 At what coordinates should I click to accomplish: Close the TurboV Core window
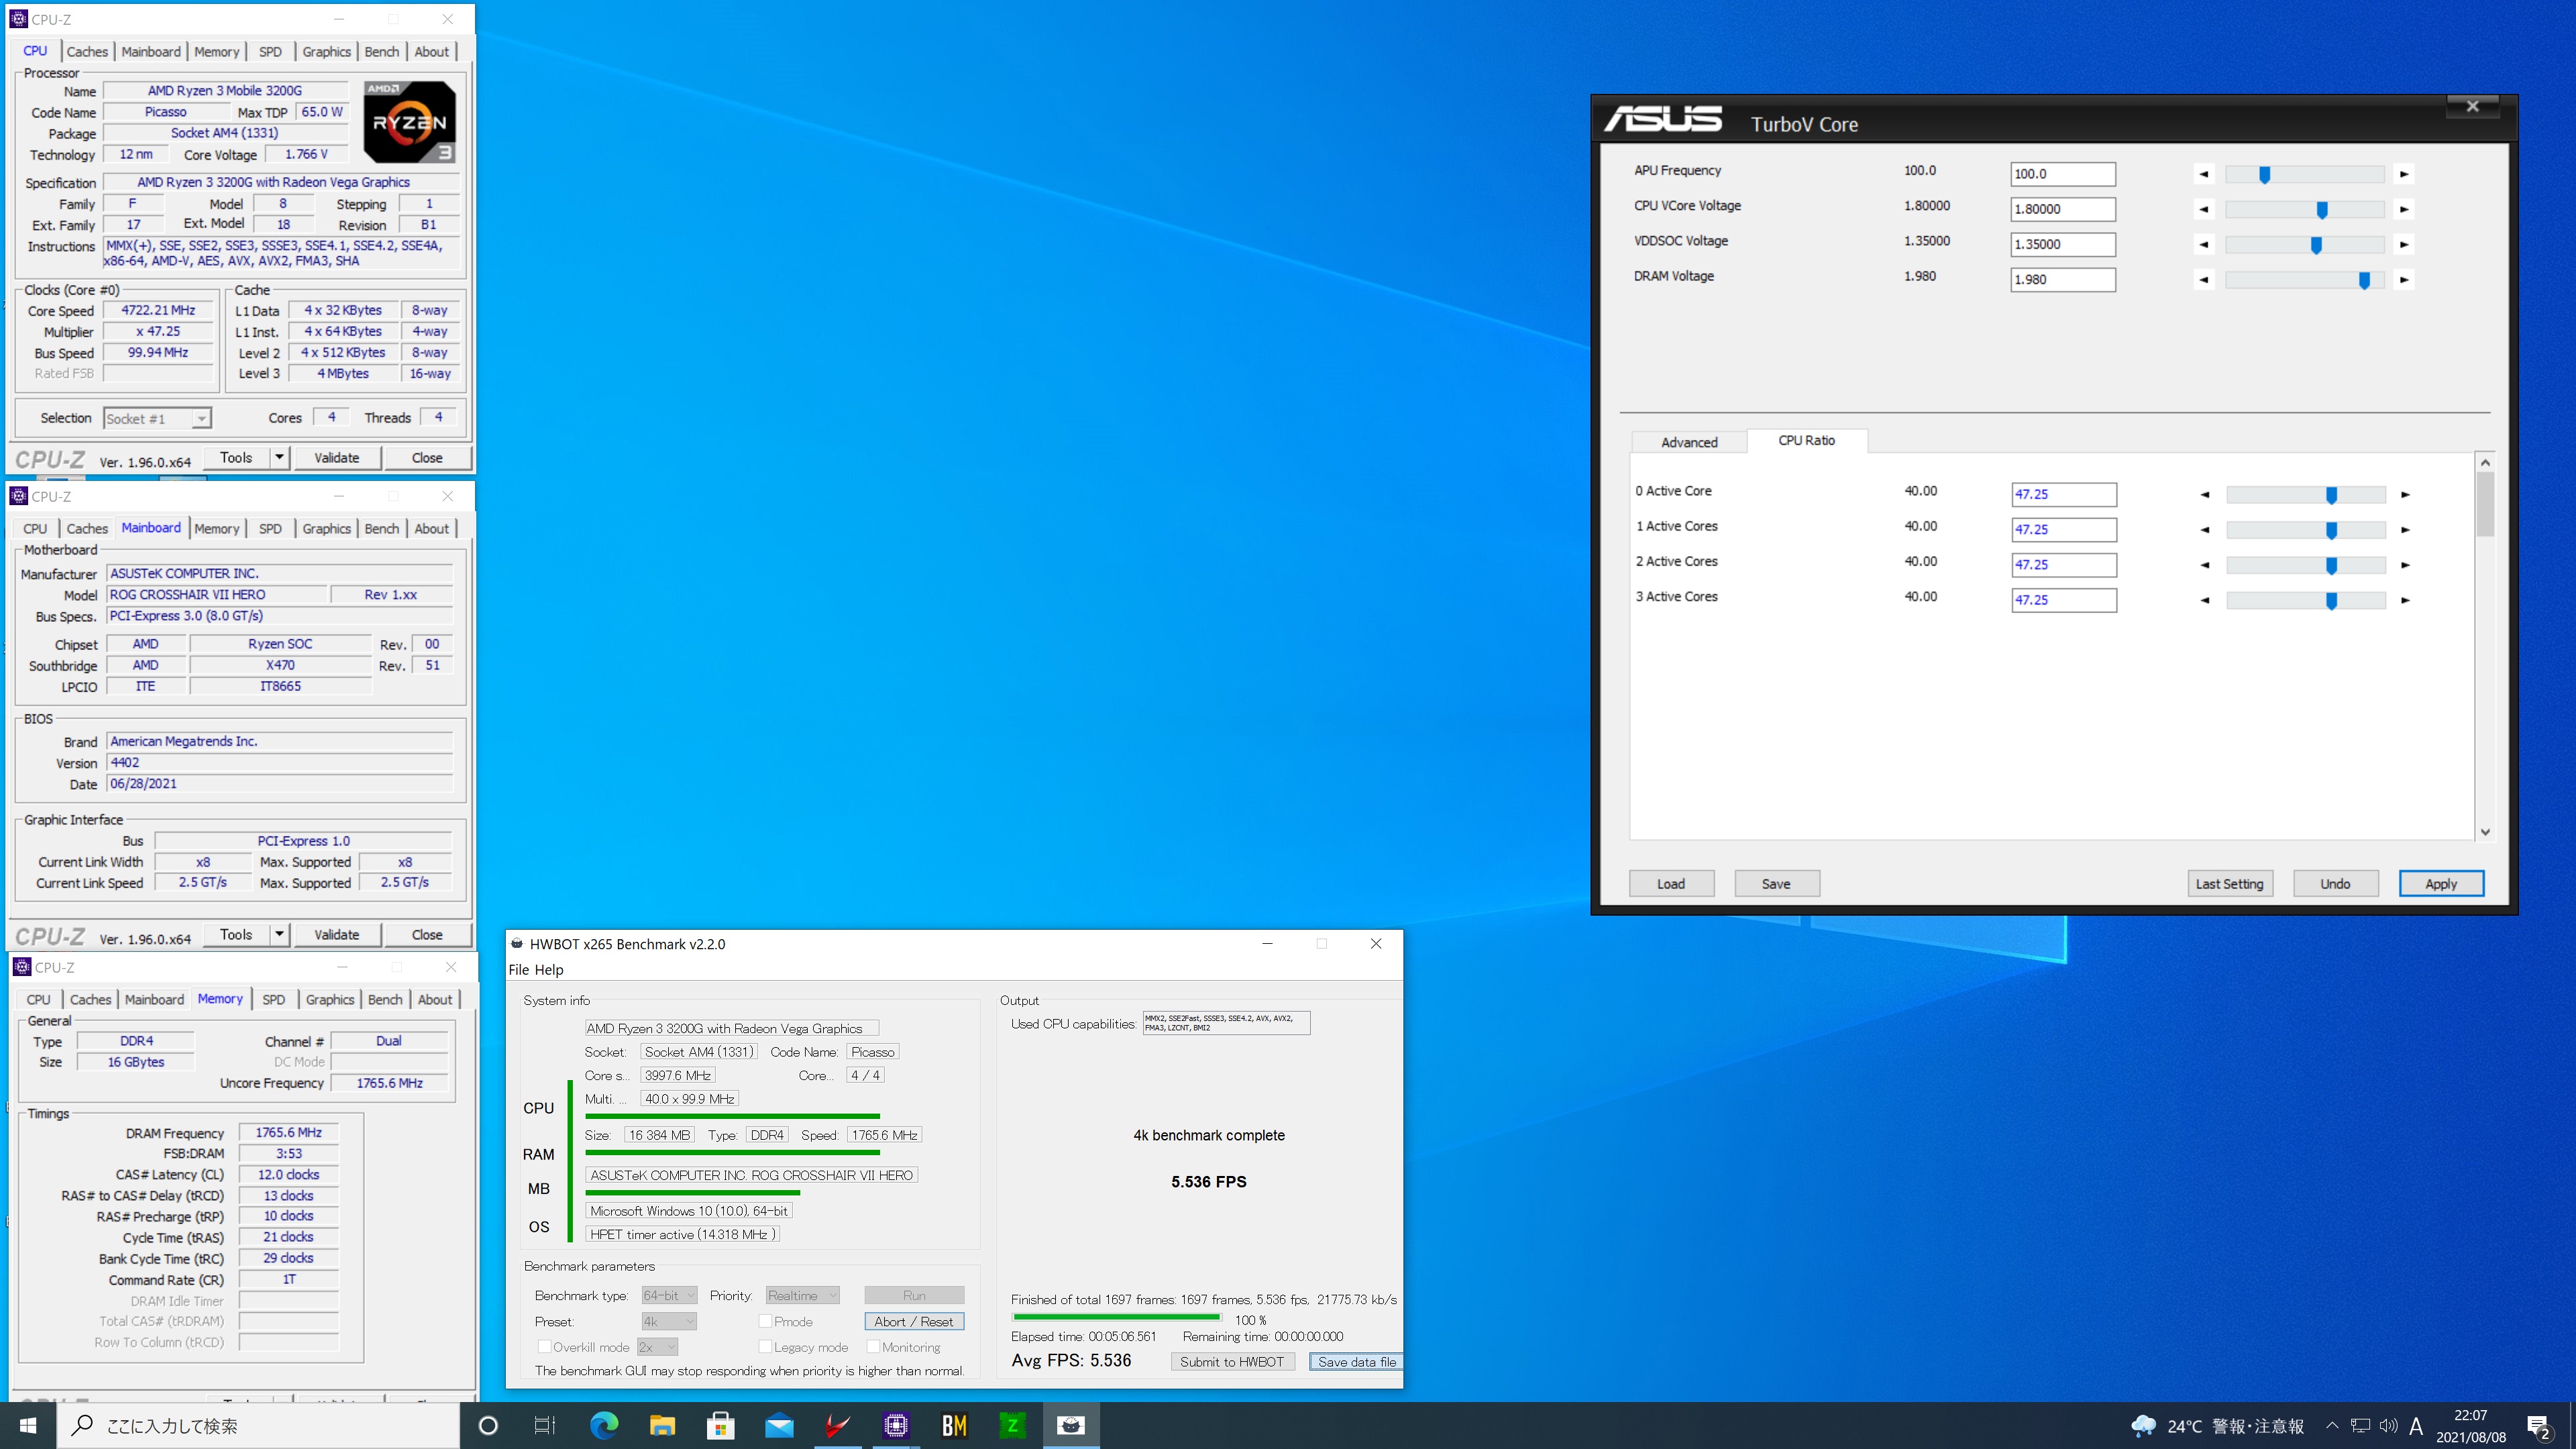(2472, 106)
